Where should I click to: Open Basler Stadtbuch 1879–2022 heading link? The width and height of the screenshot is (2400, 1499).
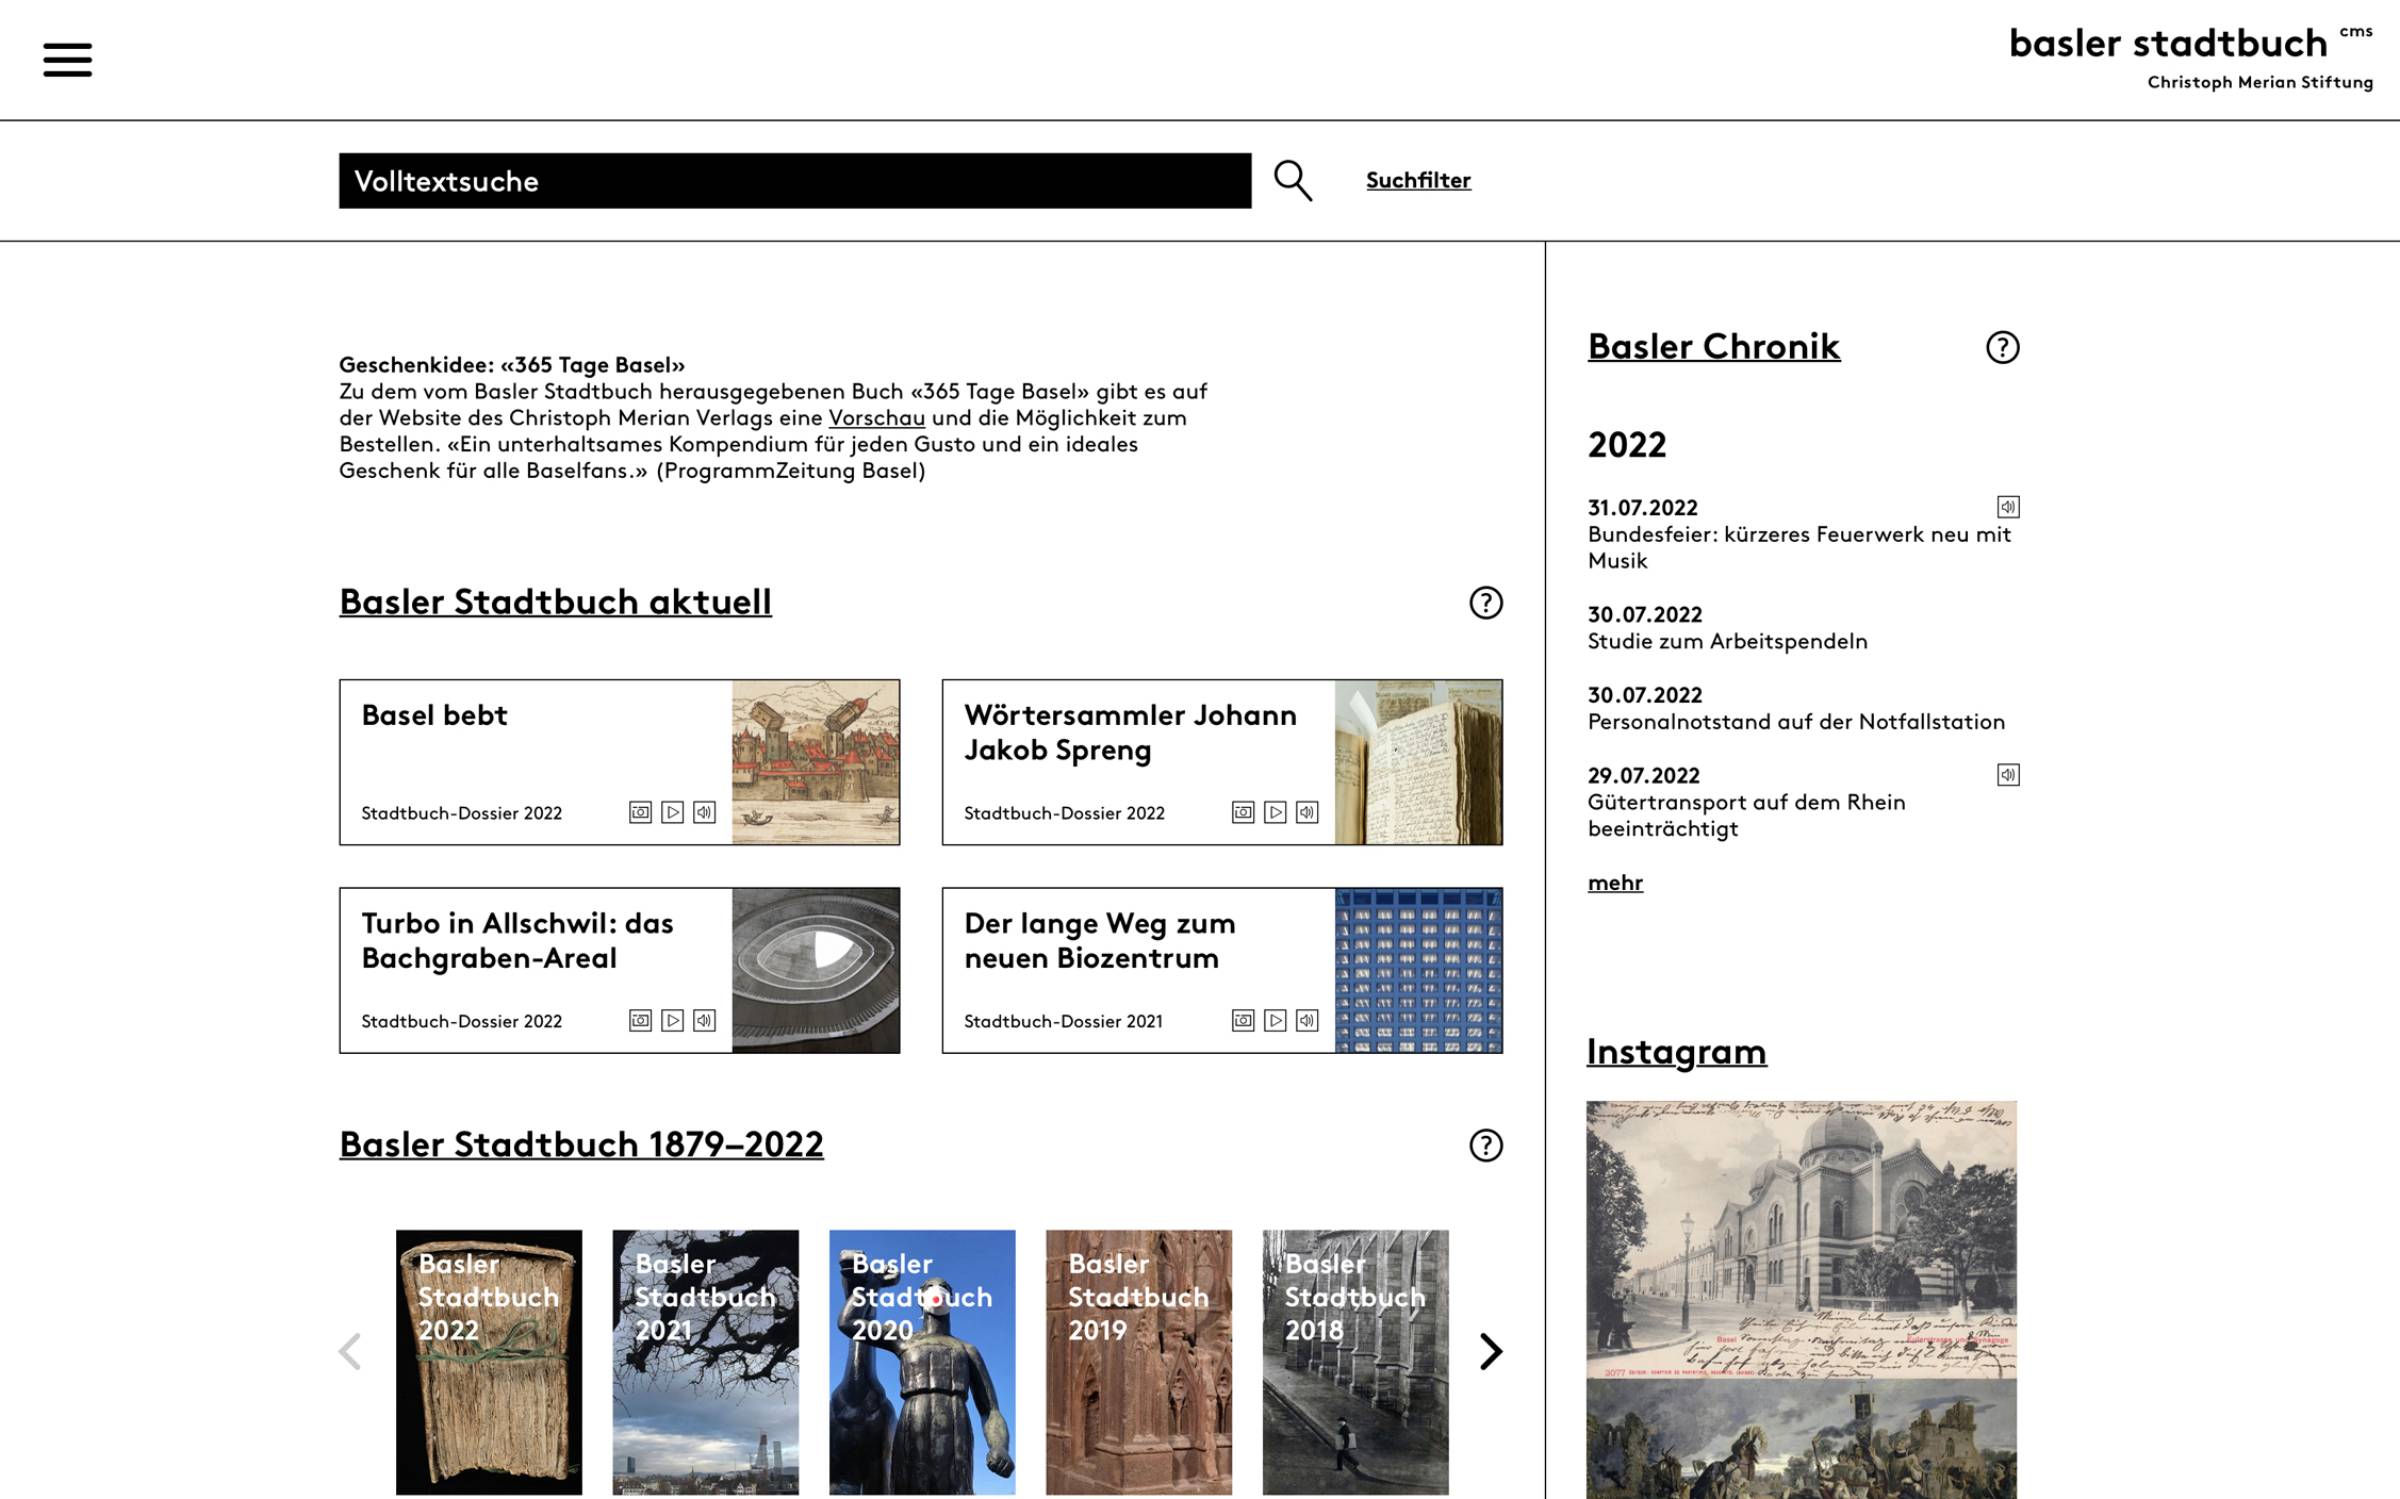click(581, 1144)
